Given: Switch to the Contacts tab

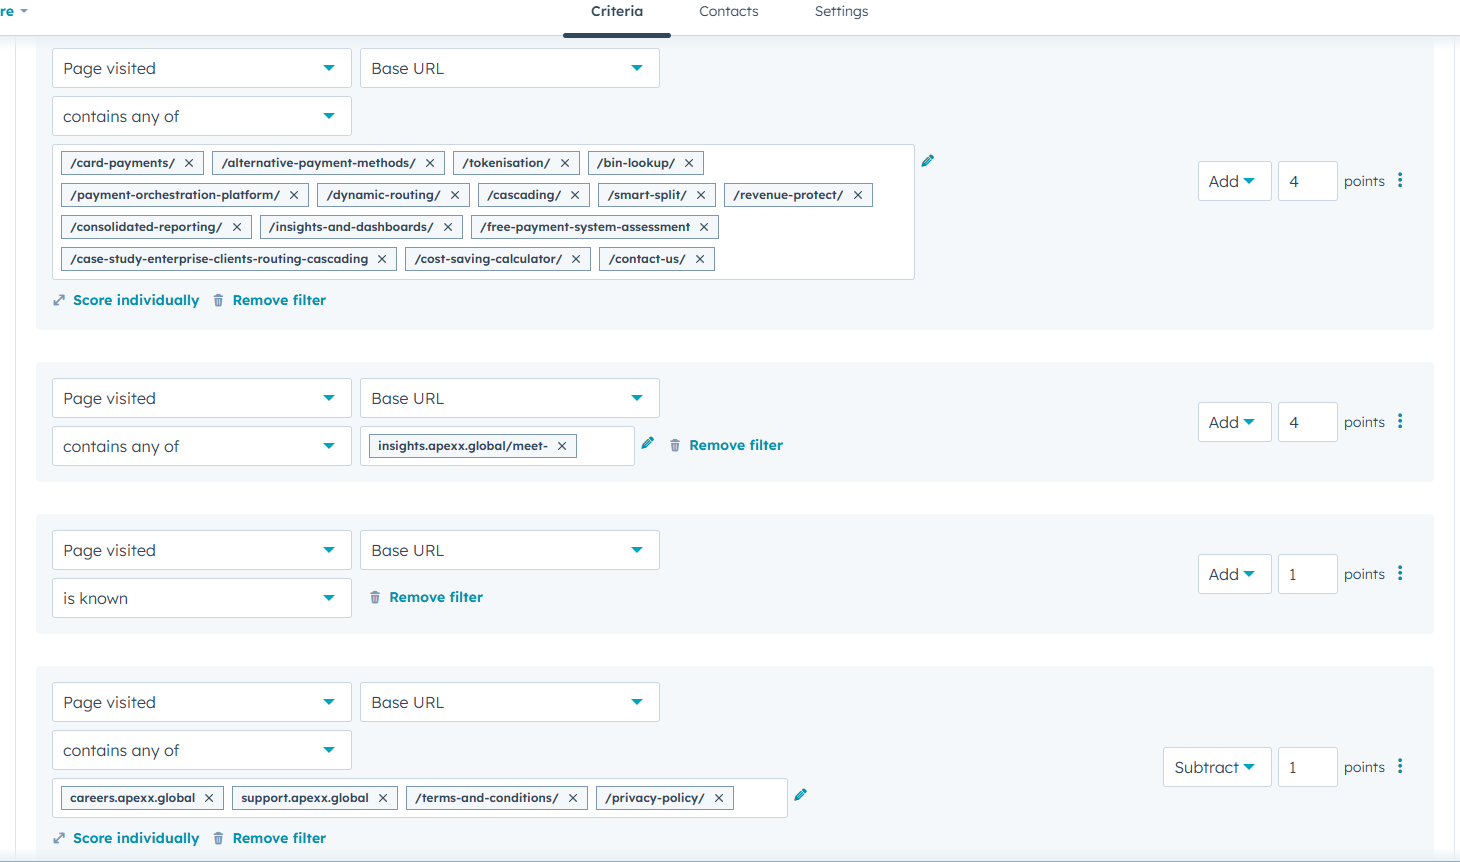Looking at the screenshot, I should click(728, 11).
